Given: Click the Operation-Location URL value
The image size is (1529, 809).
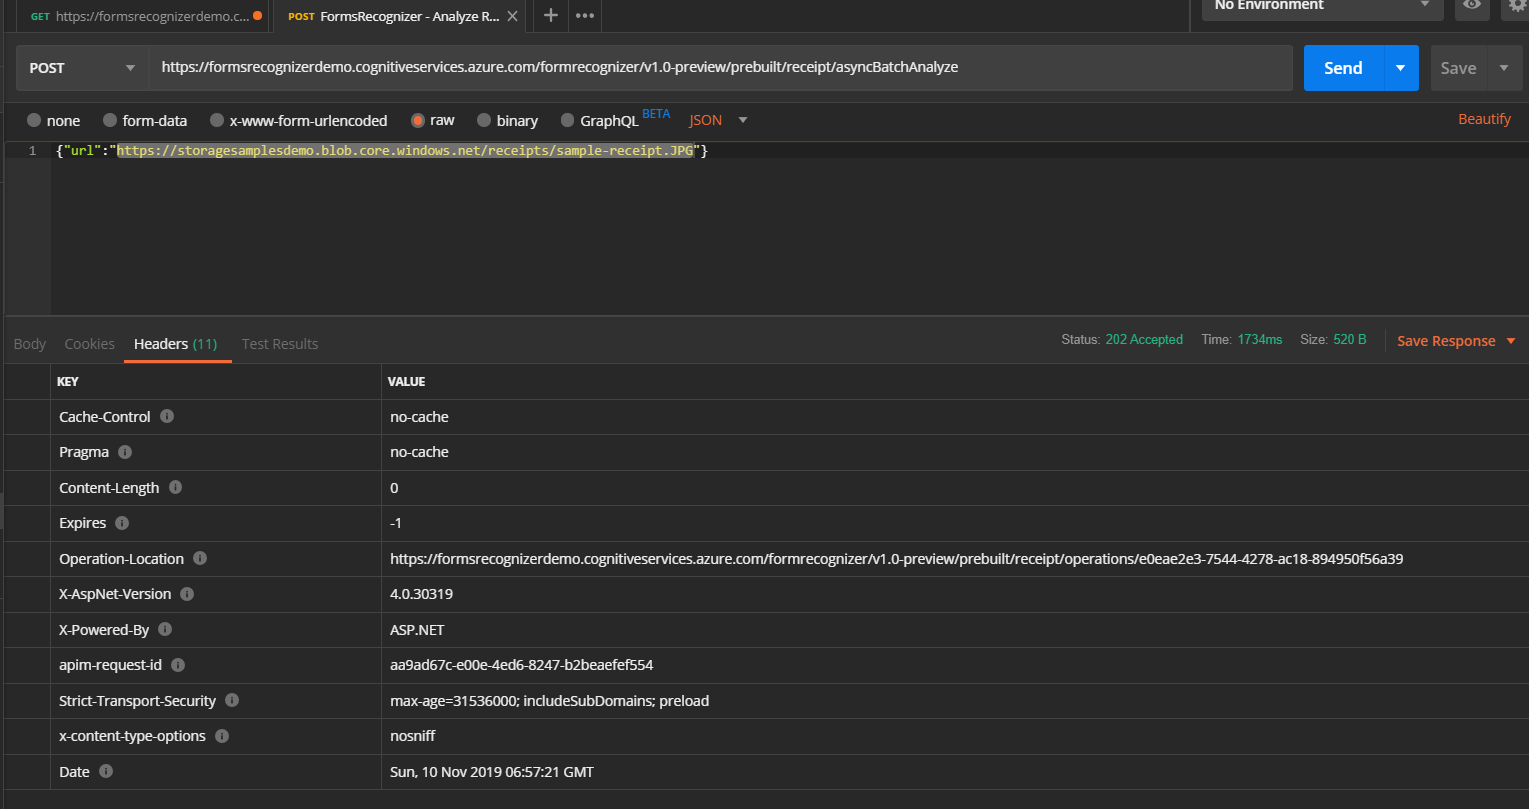Looking at the screenshot, I should pyautogui.click(x=896, y=559).
